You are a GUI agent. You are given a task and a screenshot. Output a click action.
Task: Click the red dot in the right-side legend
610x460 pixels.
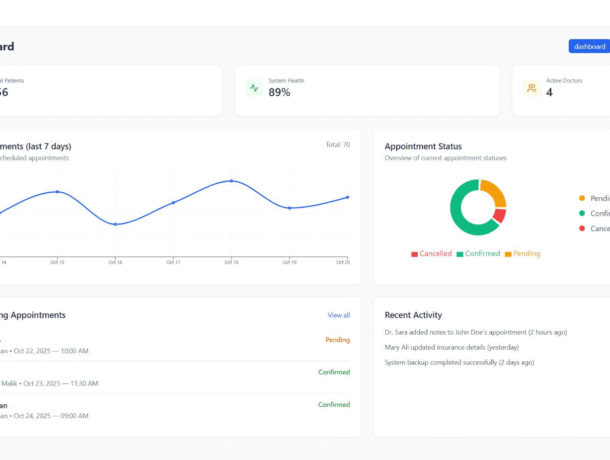point(582,228)
